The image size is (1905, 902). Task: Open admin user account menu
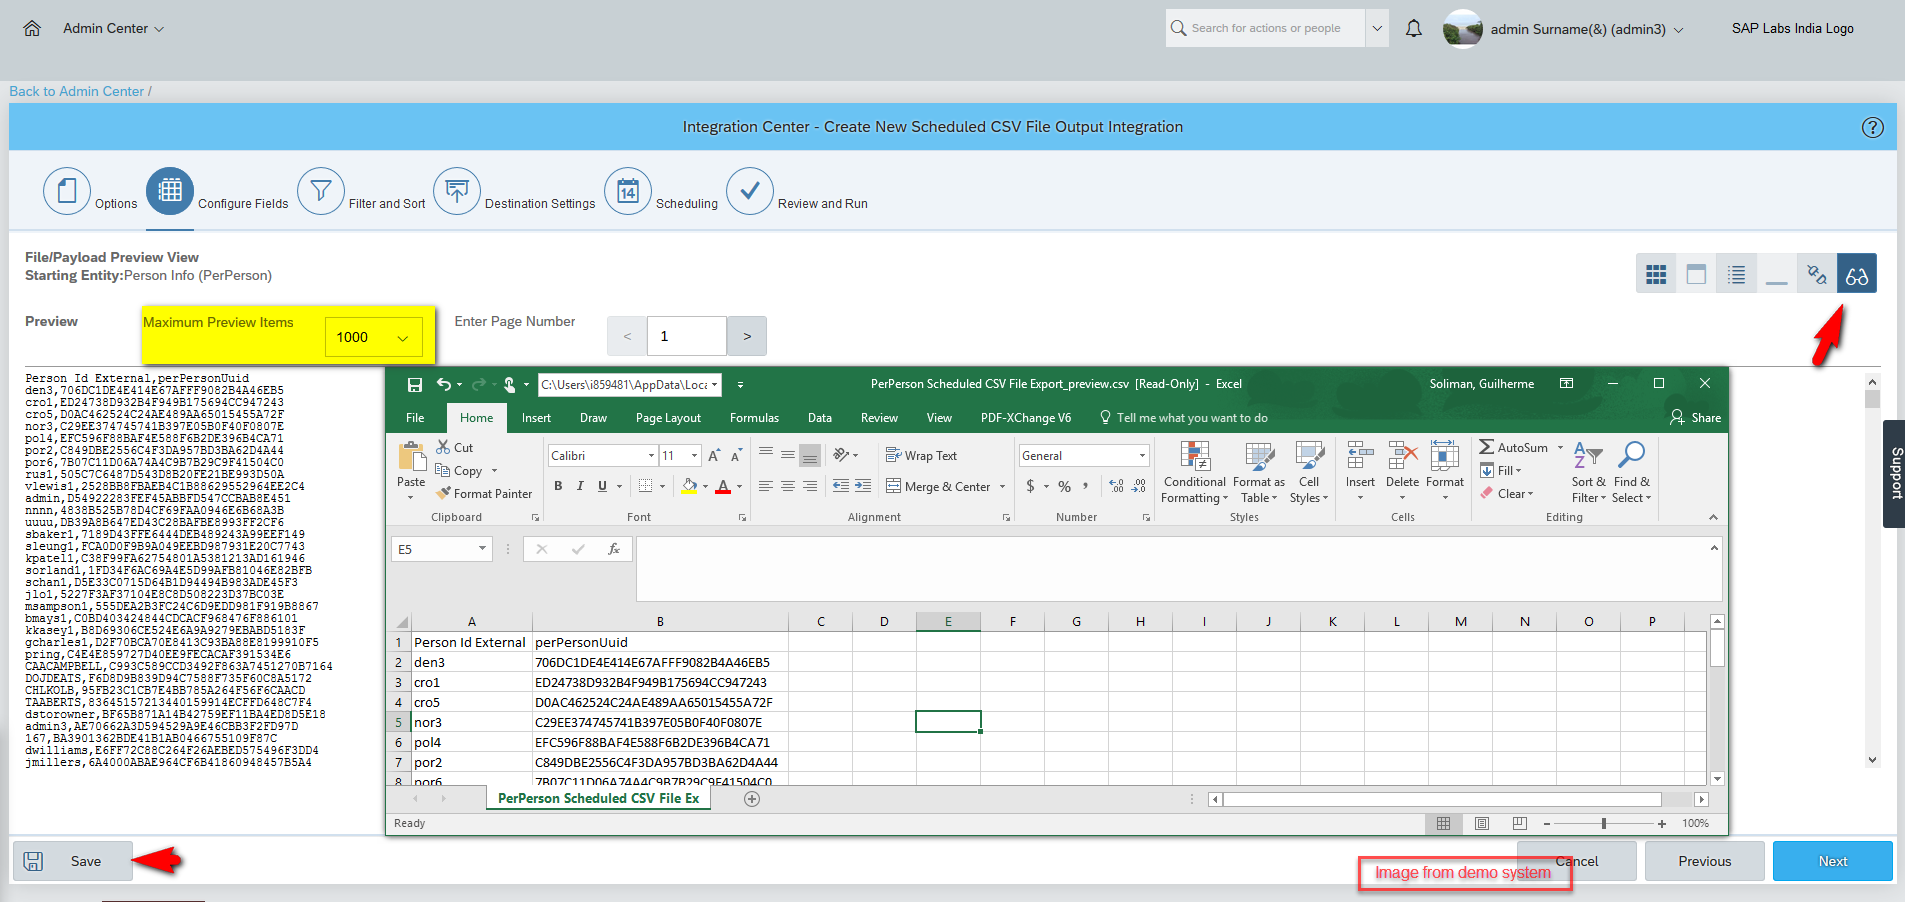click(1586, 29)
